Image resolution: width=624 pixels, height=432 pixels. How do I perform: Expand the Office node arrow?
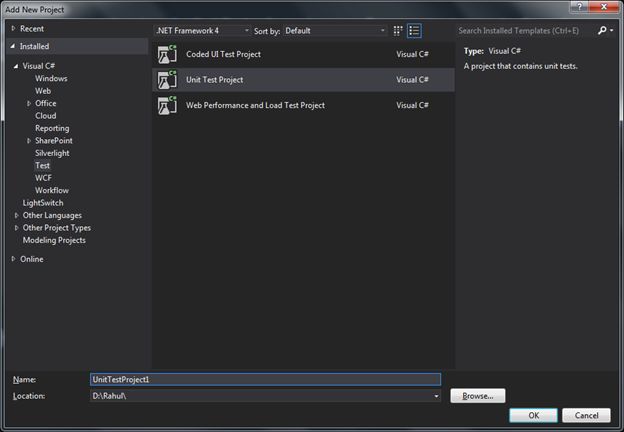click(x=29, y=103)
